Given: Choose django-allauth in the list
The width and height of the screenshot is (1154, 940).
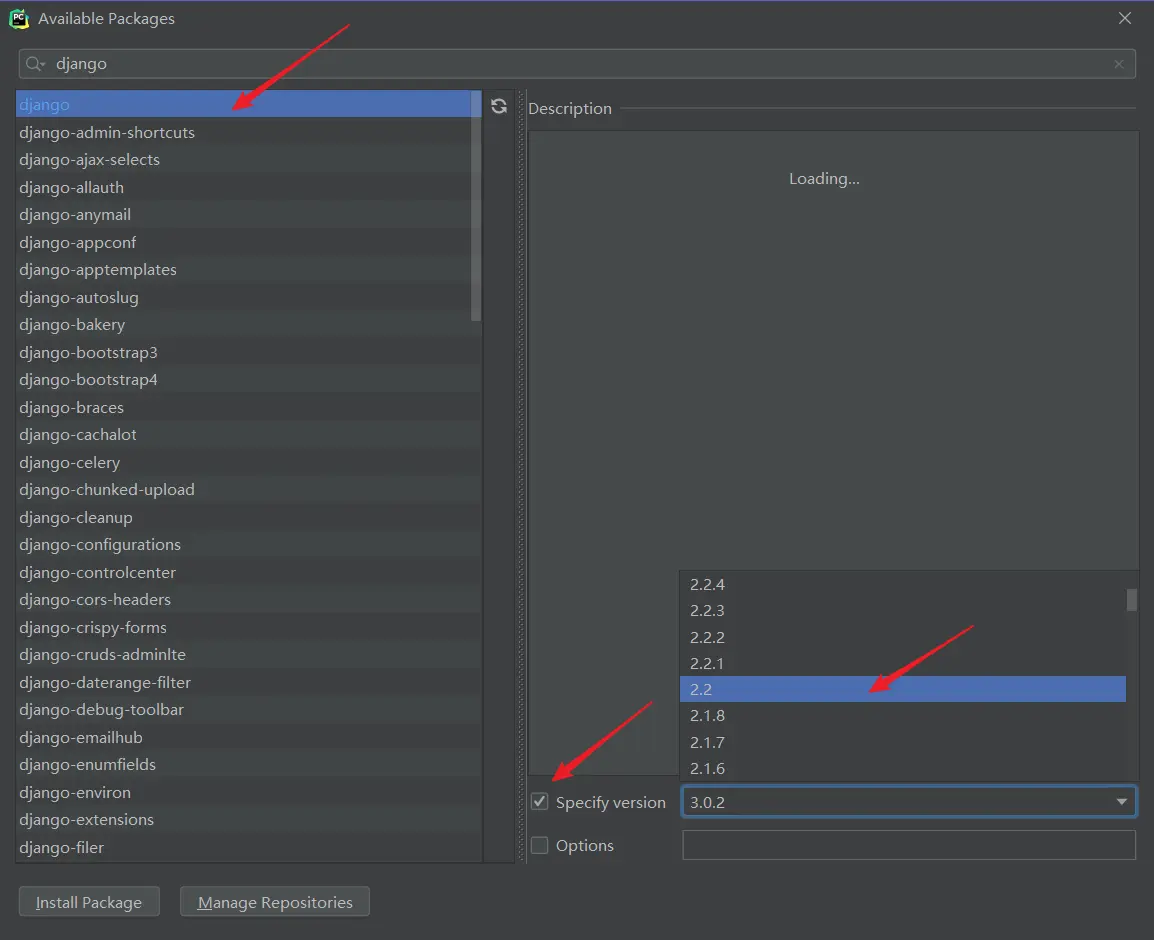Looking at the screenshot, I should tap(248, 188).
